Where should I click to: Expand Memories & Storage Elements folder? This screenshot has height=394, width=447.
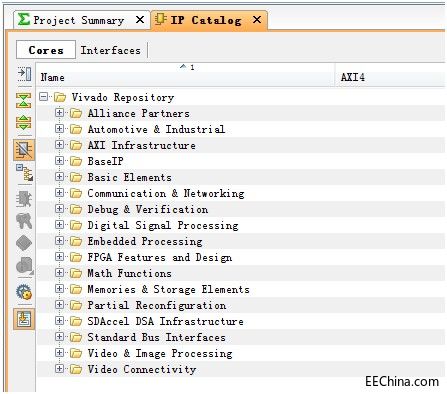pos(60,289)
